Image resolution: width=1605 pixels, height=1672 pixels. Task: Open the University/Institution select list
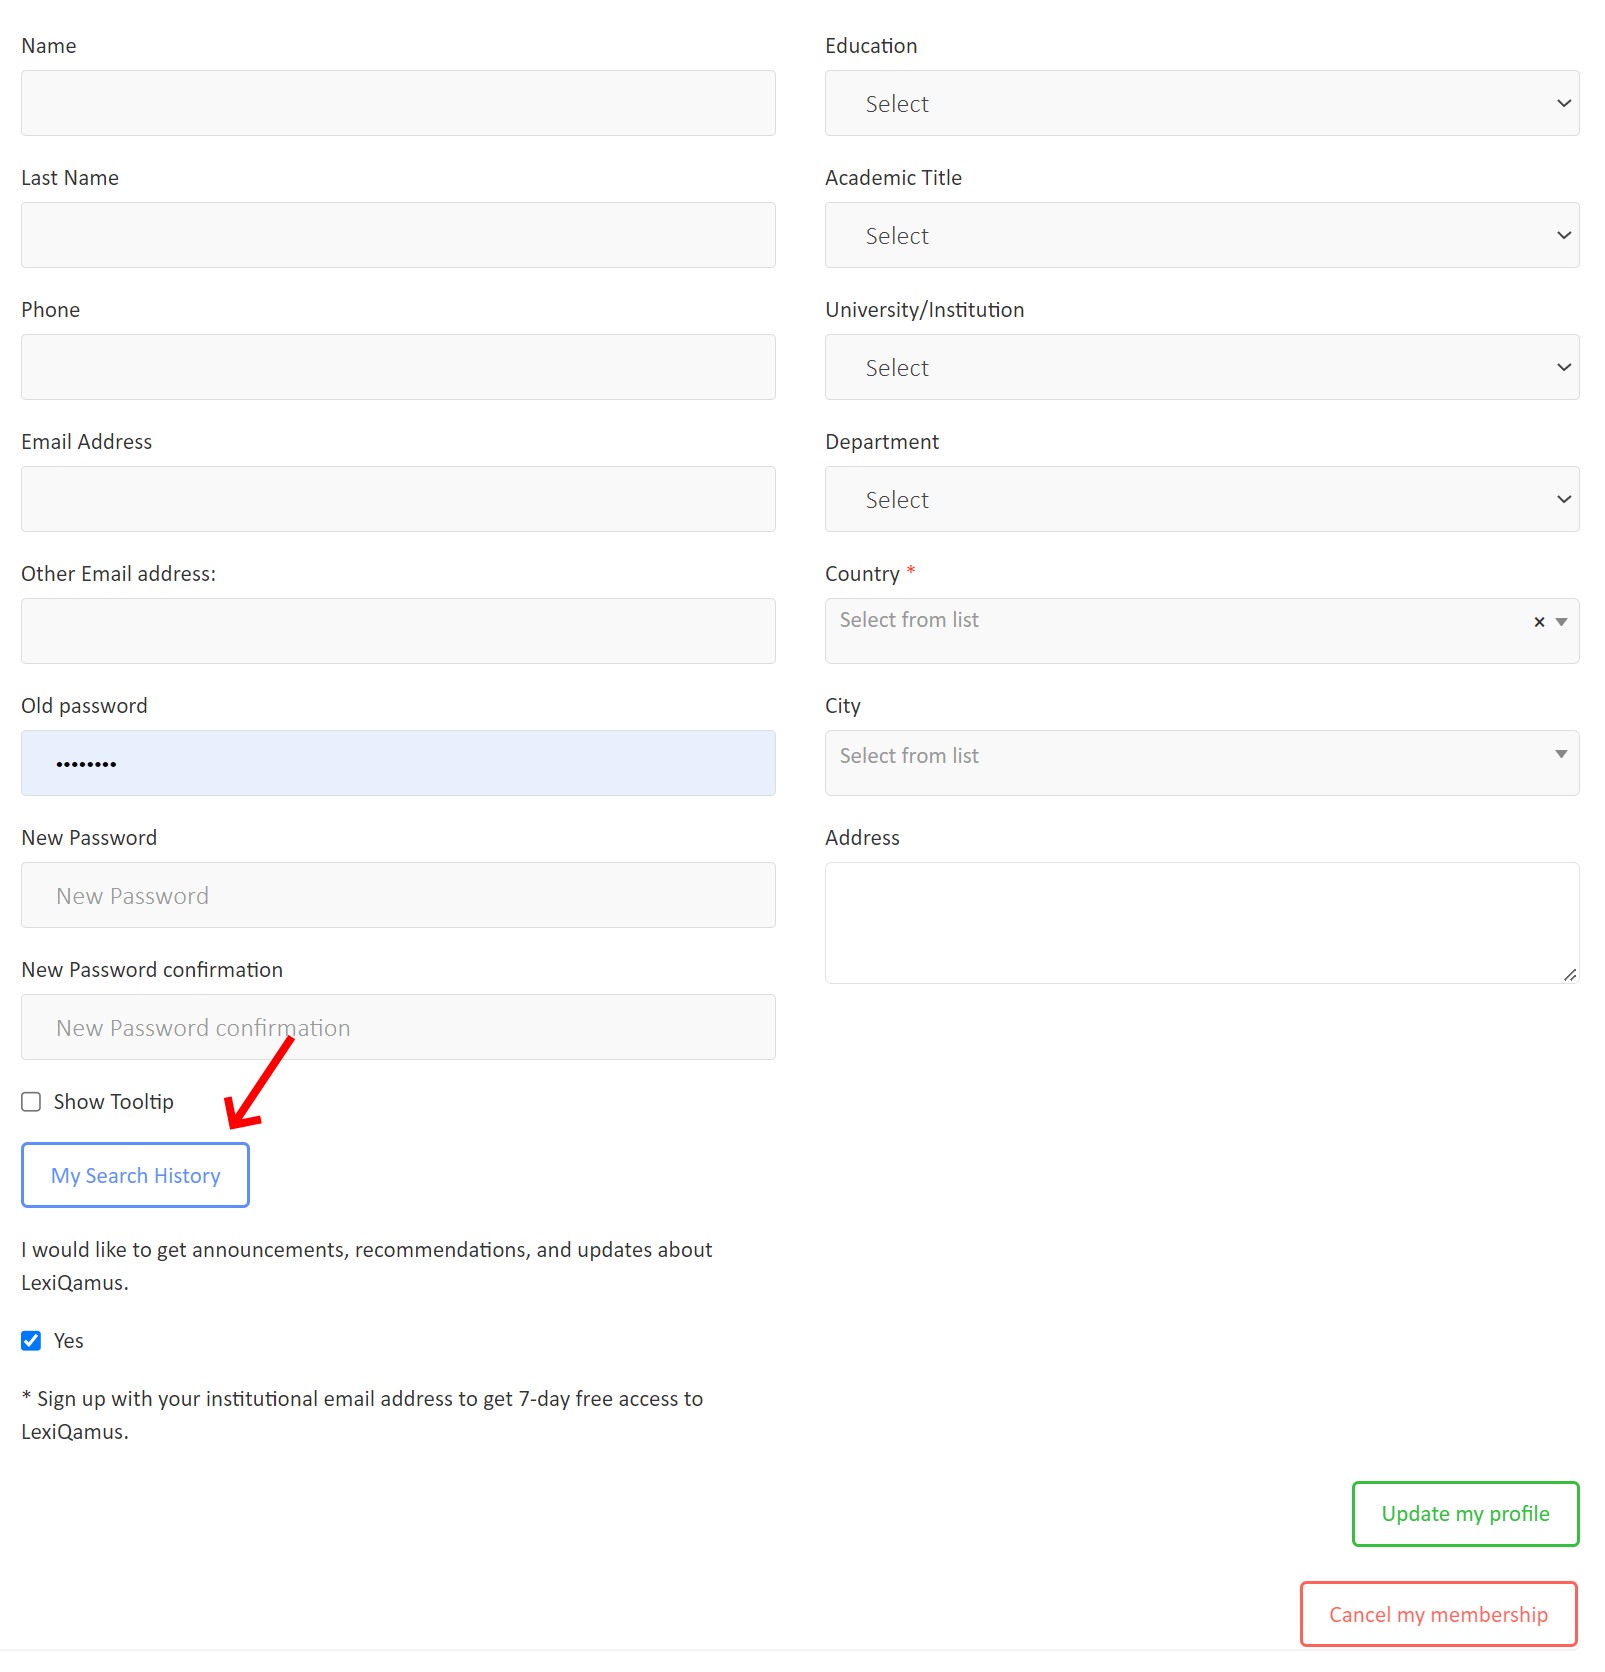(x=1201, y=368)
